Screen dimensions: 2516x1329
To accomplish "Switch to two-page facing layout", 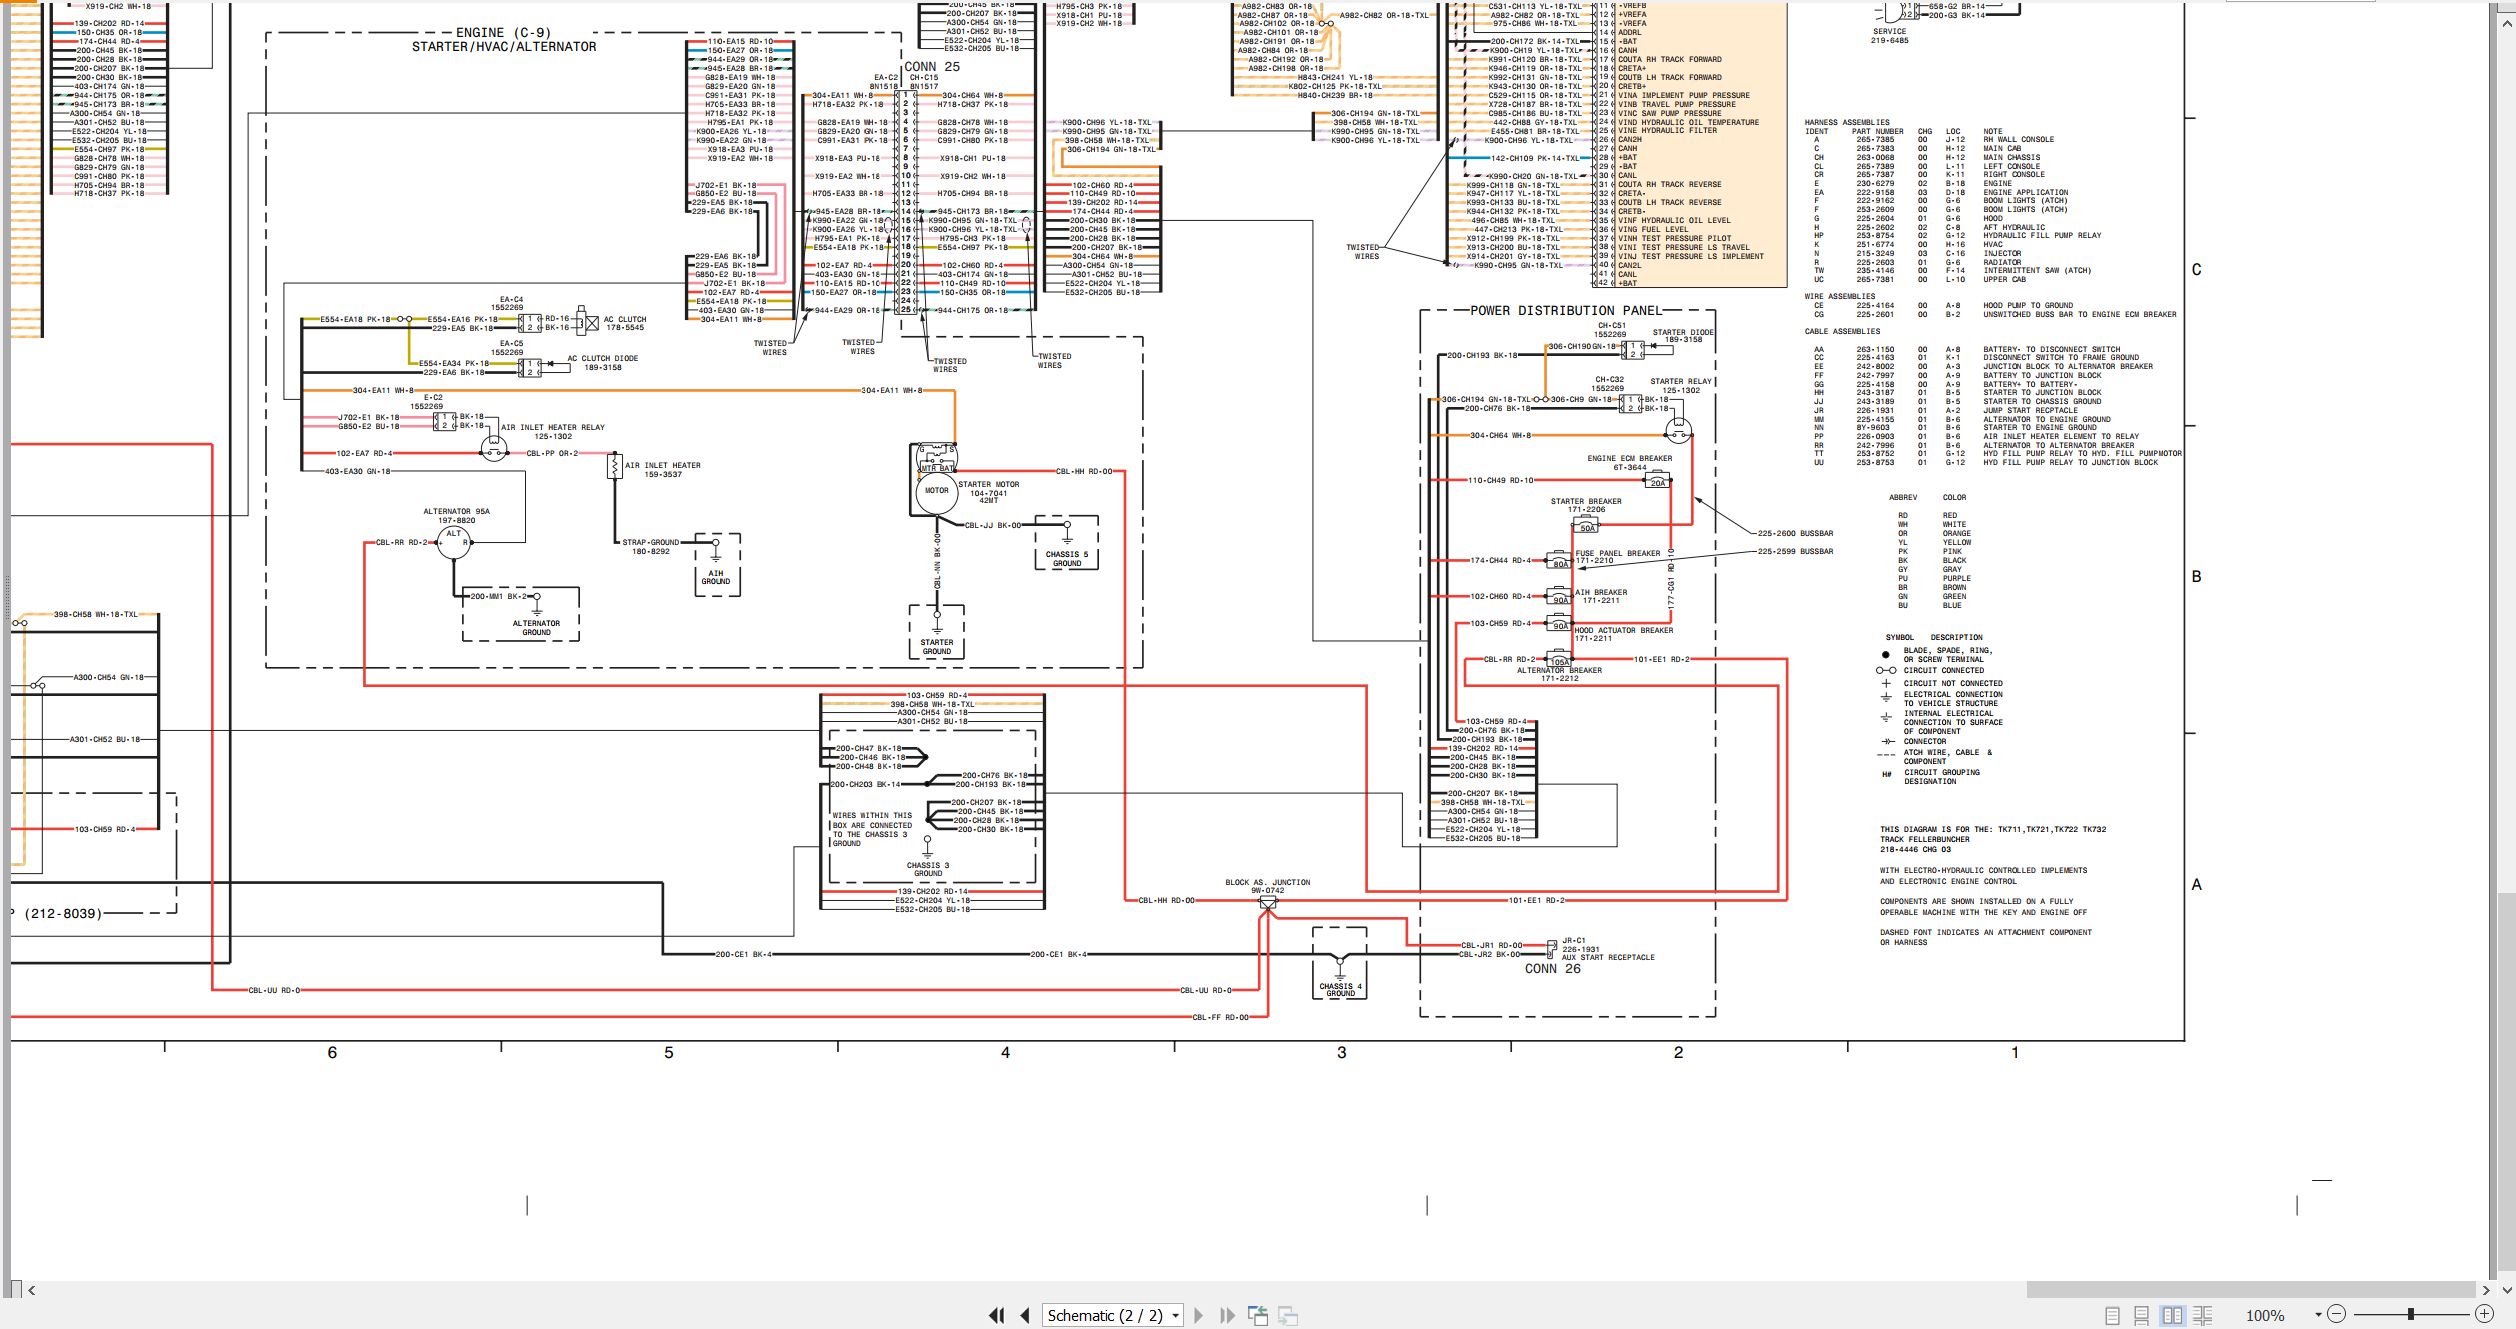I will point(2172,1316).
